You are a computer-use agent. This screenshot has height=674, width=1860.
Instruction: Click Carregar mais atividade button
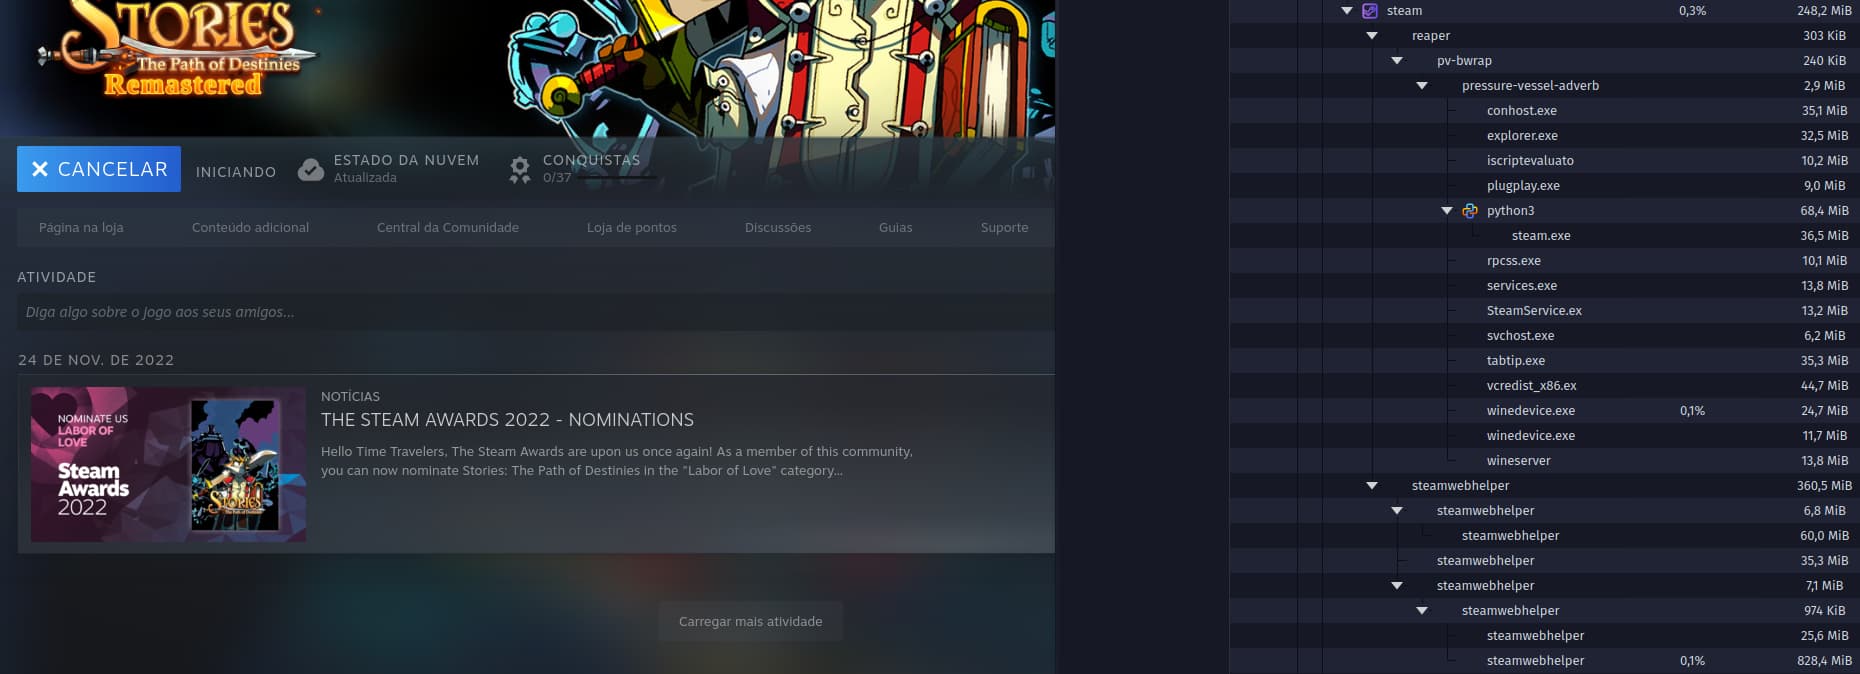(x=750, y=621)
